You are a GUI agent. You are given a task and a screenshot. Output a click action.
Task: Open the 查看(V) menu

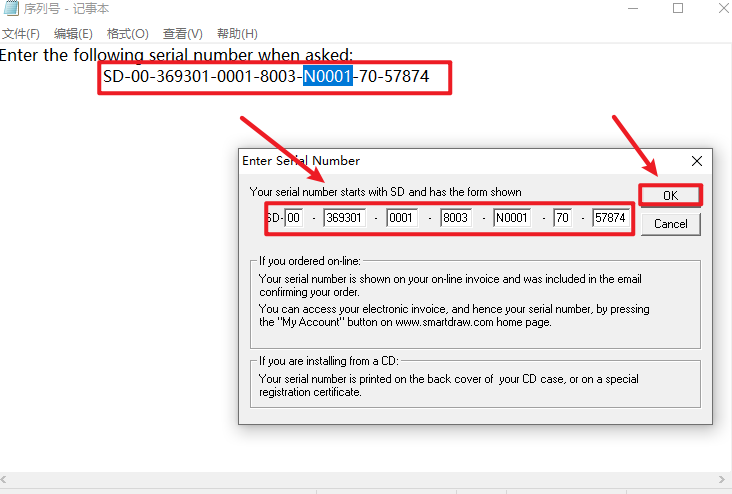181,34
